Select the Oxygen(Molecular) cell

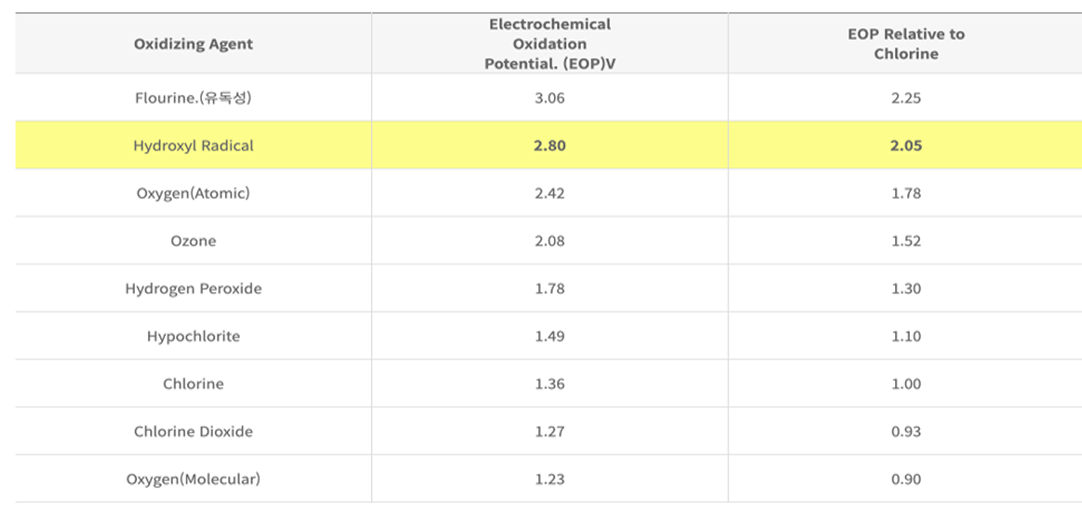(193, 480)
